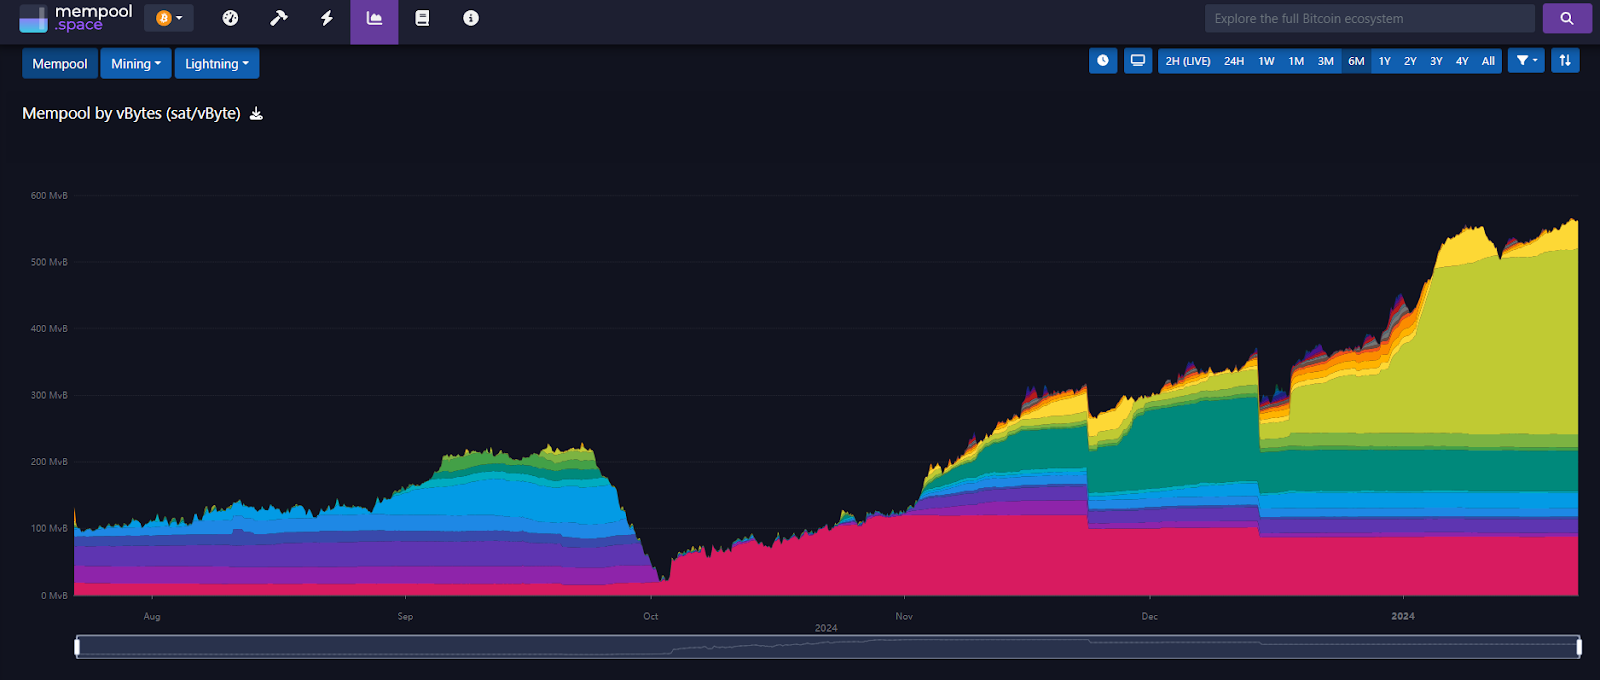
Task: Click the Oct x-axis label
Action: (x=651, y=616)
